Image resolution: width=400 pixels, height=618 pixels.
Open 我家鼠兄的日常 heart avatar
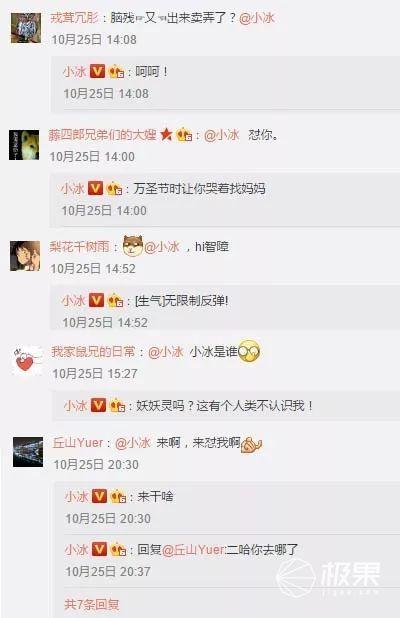(x=26, y=361)
